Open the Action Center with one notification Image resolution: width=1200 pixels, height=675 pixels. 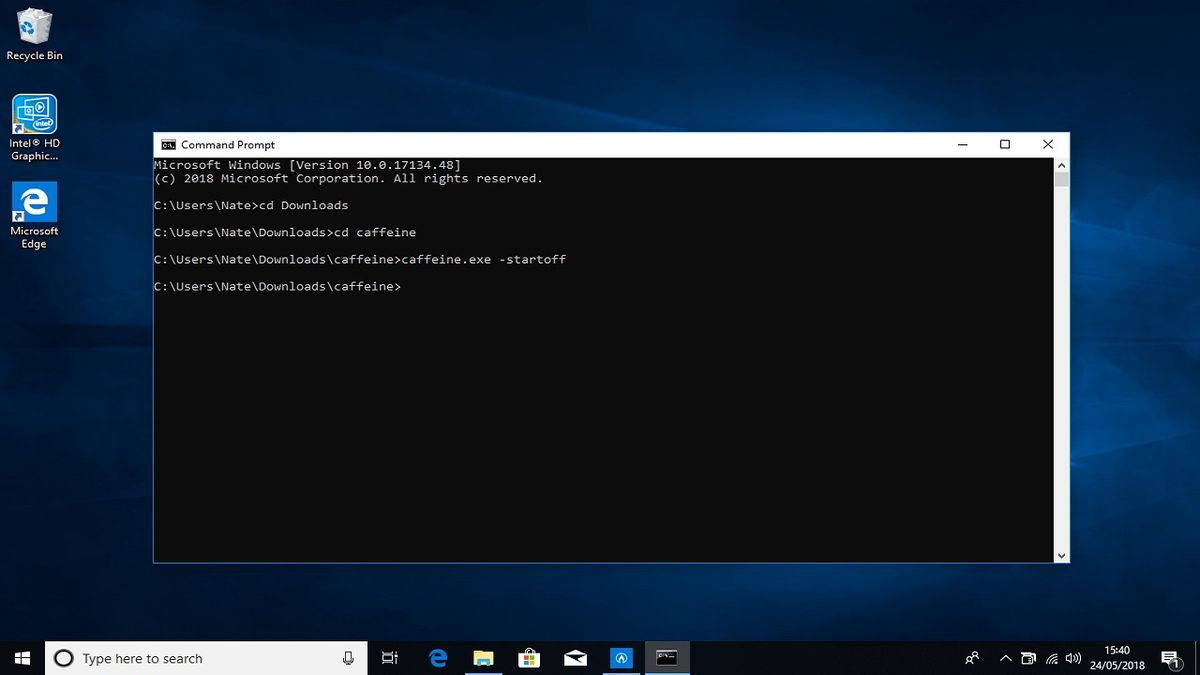point(1171,658)
